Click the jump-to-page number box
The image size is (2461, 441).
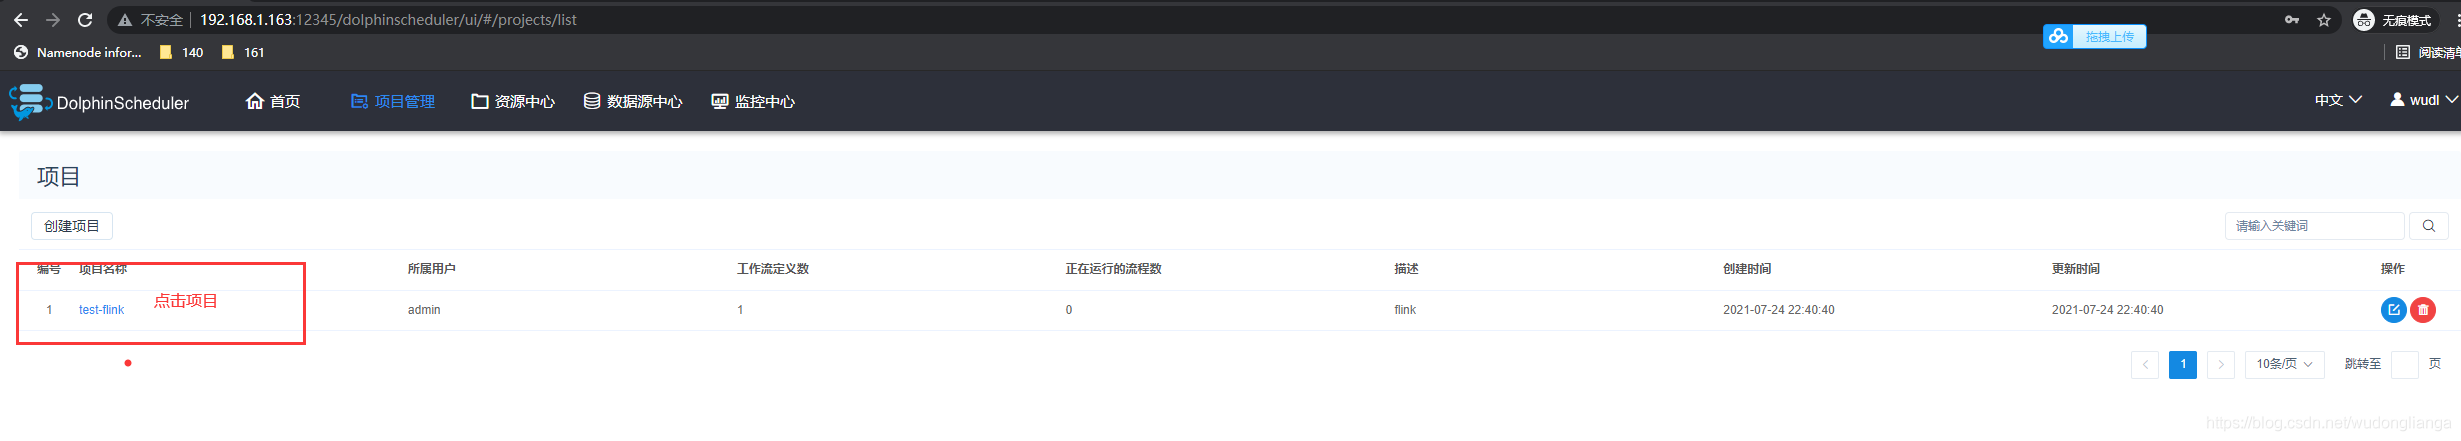pos(2404,364)
